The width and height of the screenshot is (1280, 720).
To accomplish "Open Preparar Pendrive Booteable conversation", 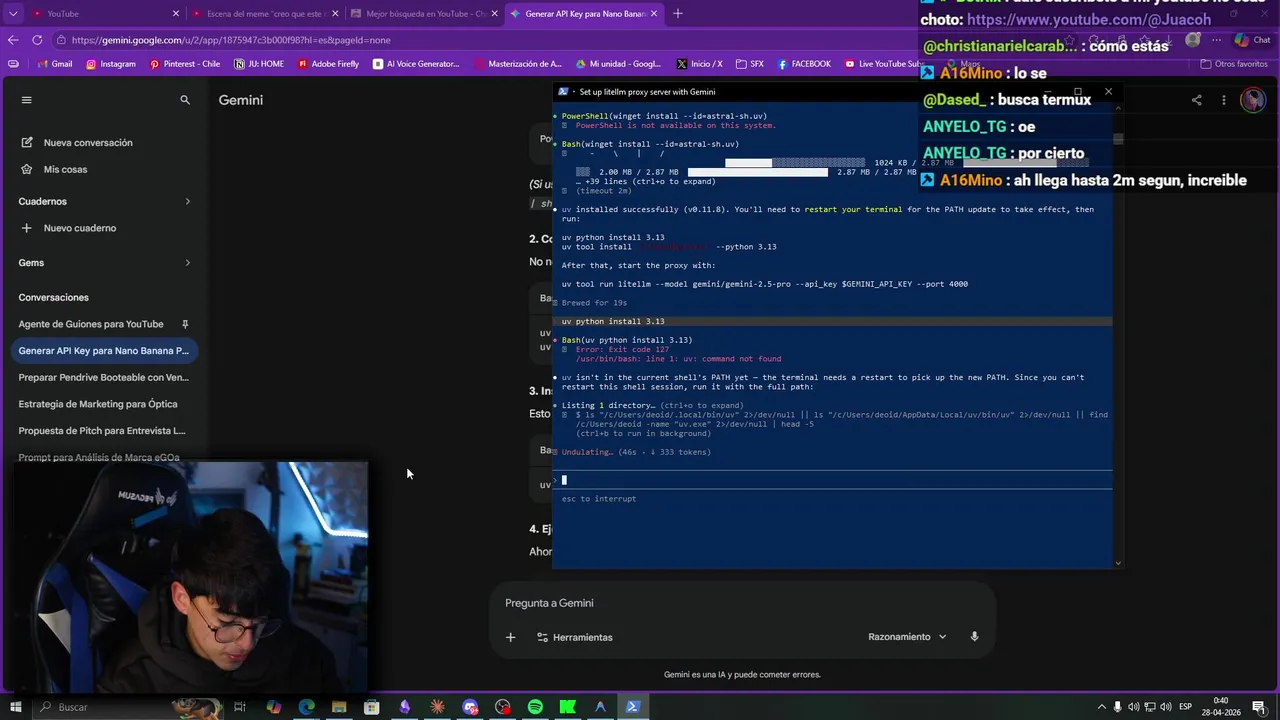I will 104,378.
